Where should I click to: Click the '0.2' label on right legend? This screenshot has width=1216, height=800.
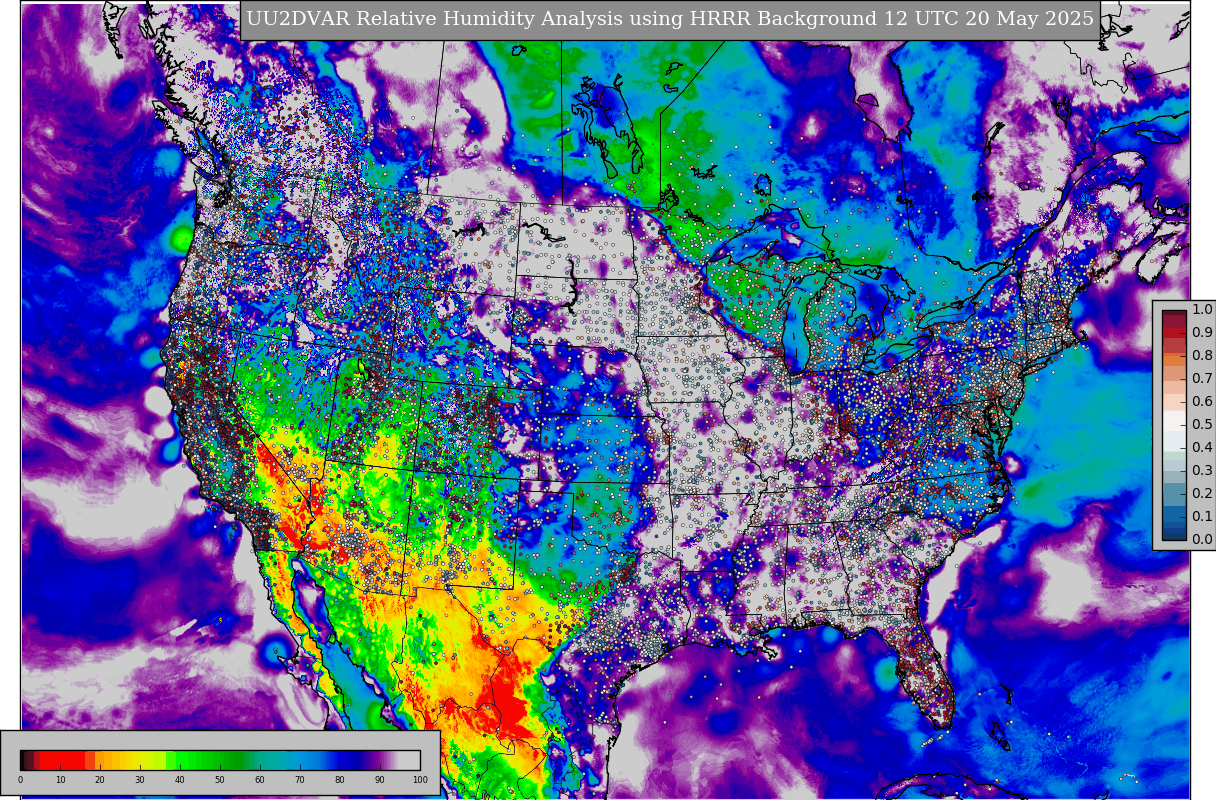pos(1201,493)
